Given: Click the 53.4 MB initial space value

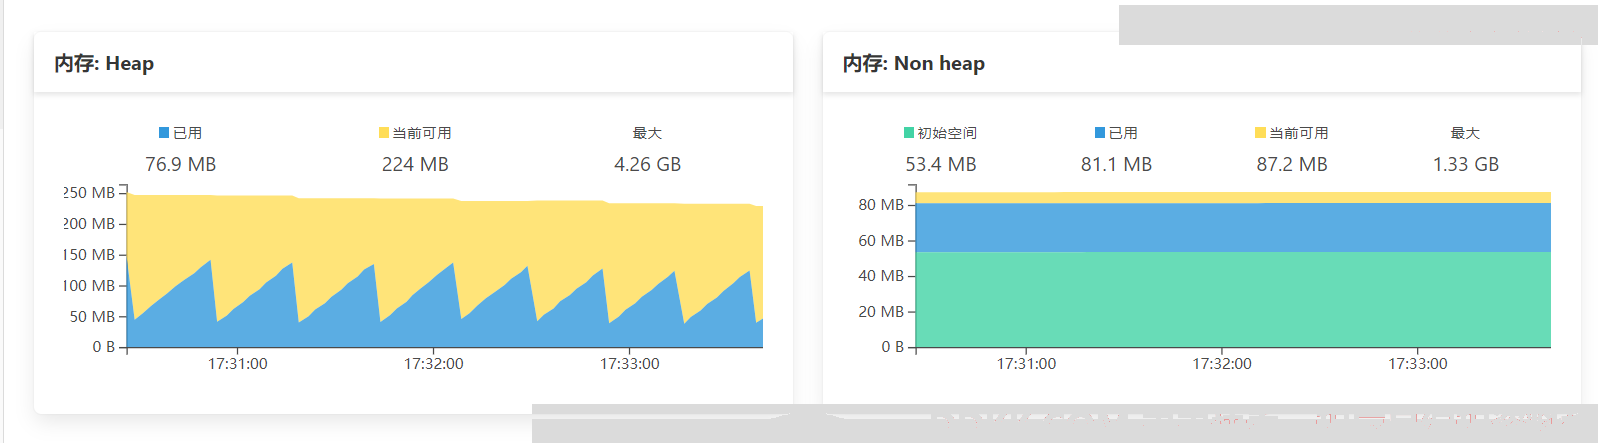Looking at the screenshot, I should [x=940, y=164].
